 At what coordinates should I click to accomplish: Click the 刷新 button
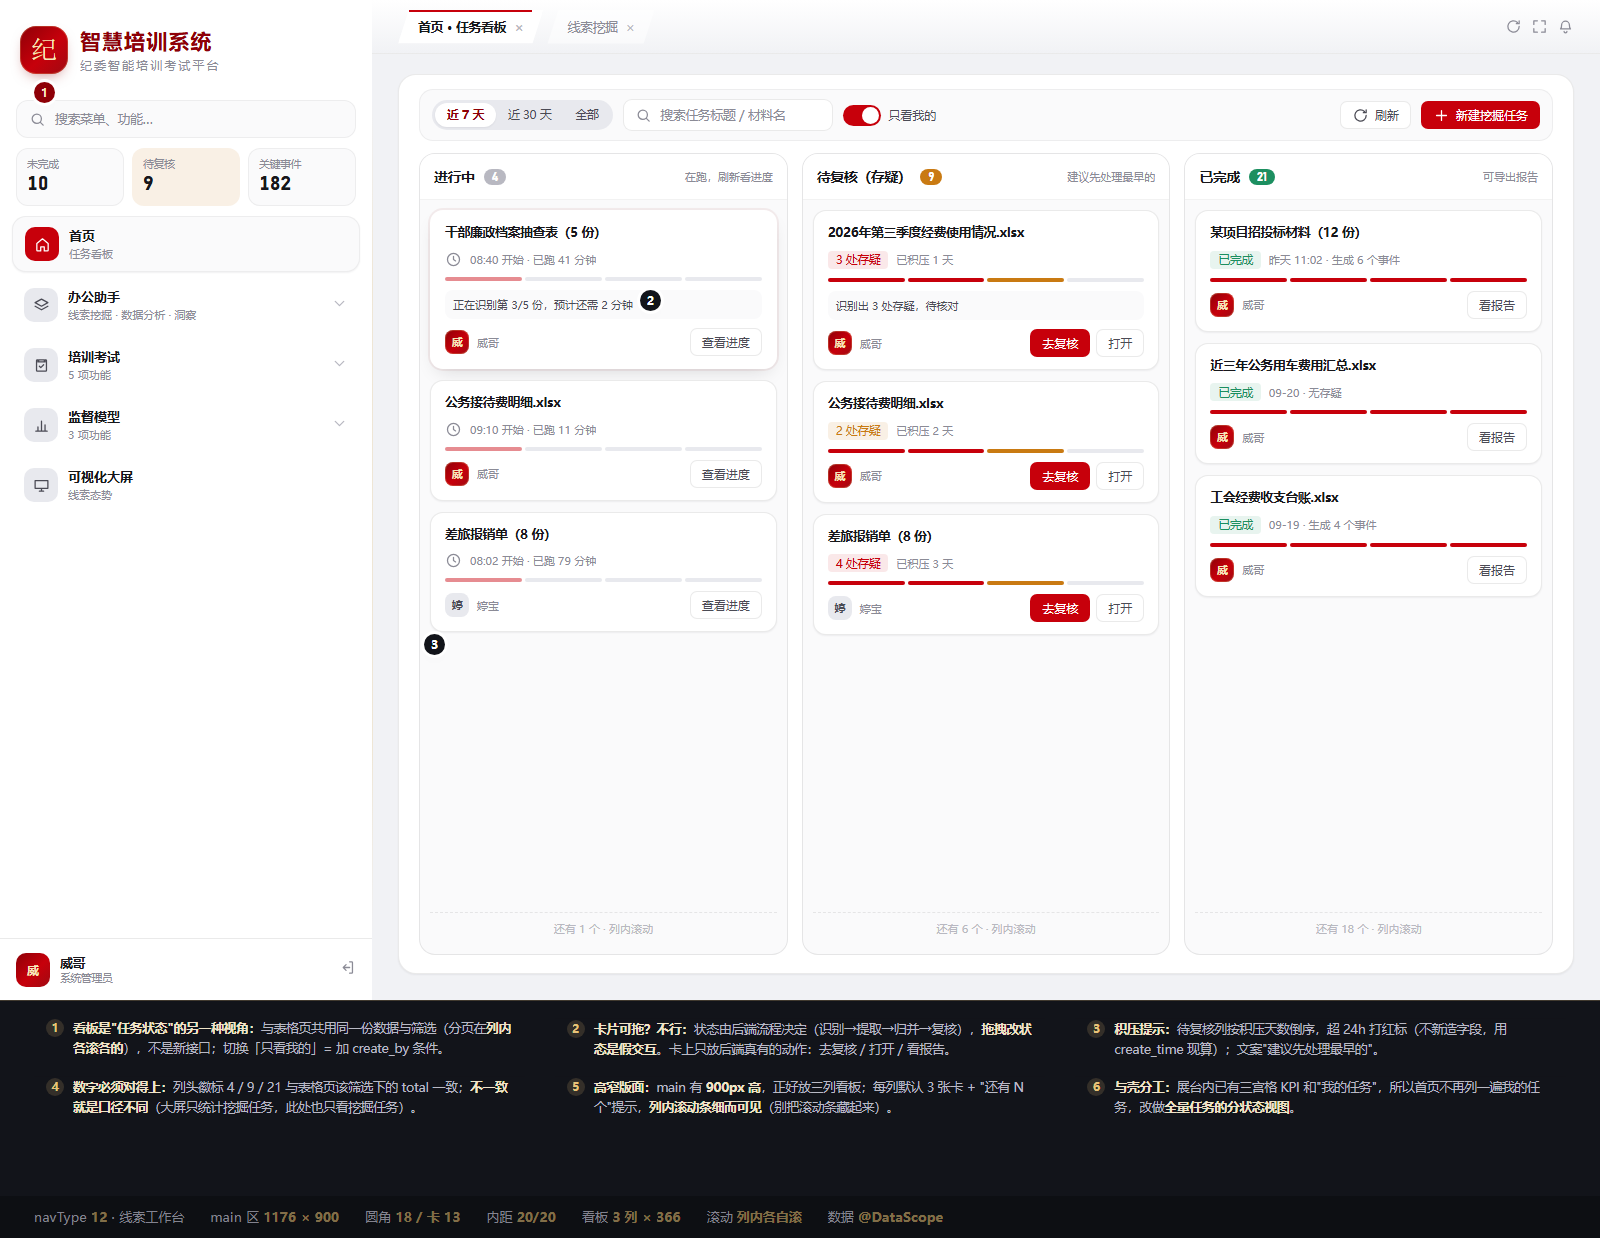click(1375, 115)
